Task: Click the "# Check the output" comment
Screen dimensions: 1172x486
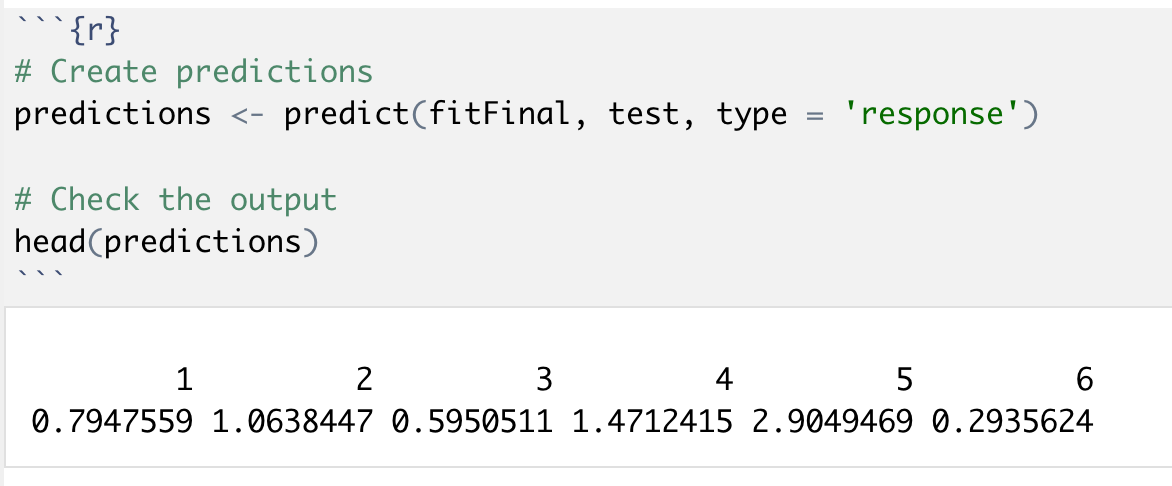Action: click(175, 200)
